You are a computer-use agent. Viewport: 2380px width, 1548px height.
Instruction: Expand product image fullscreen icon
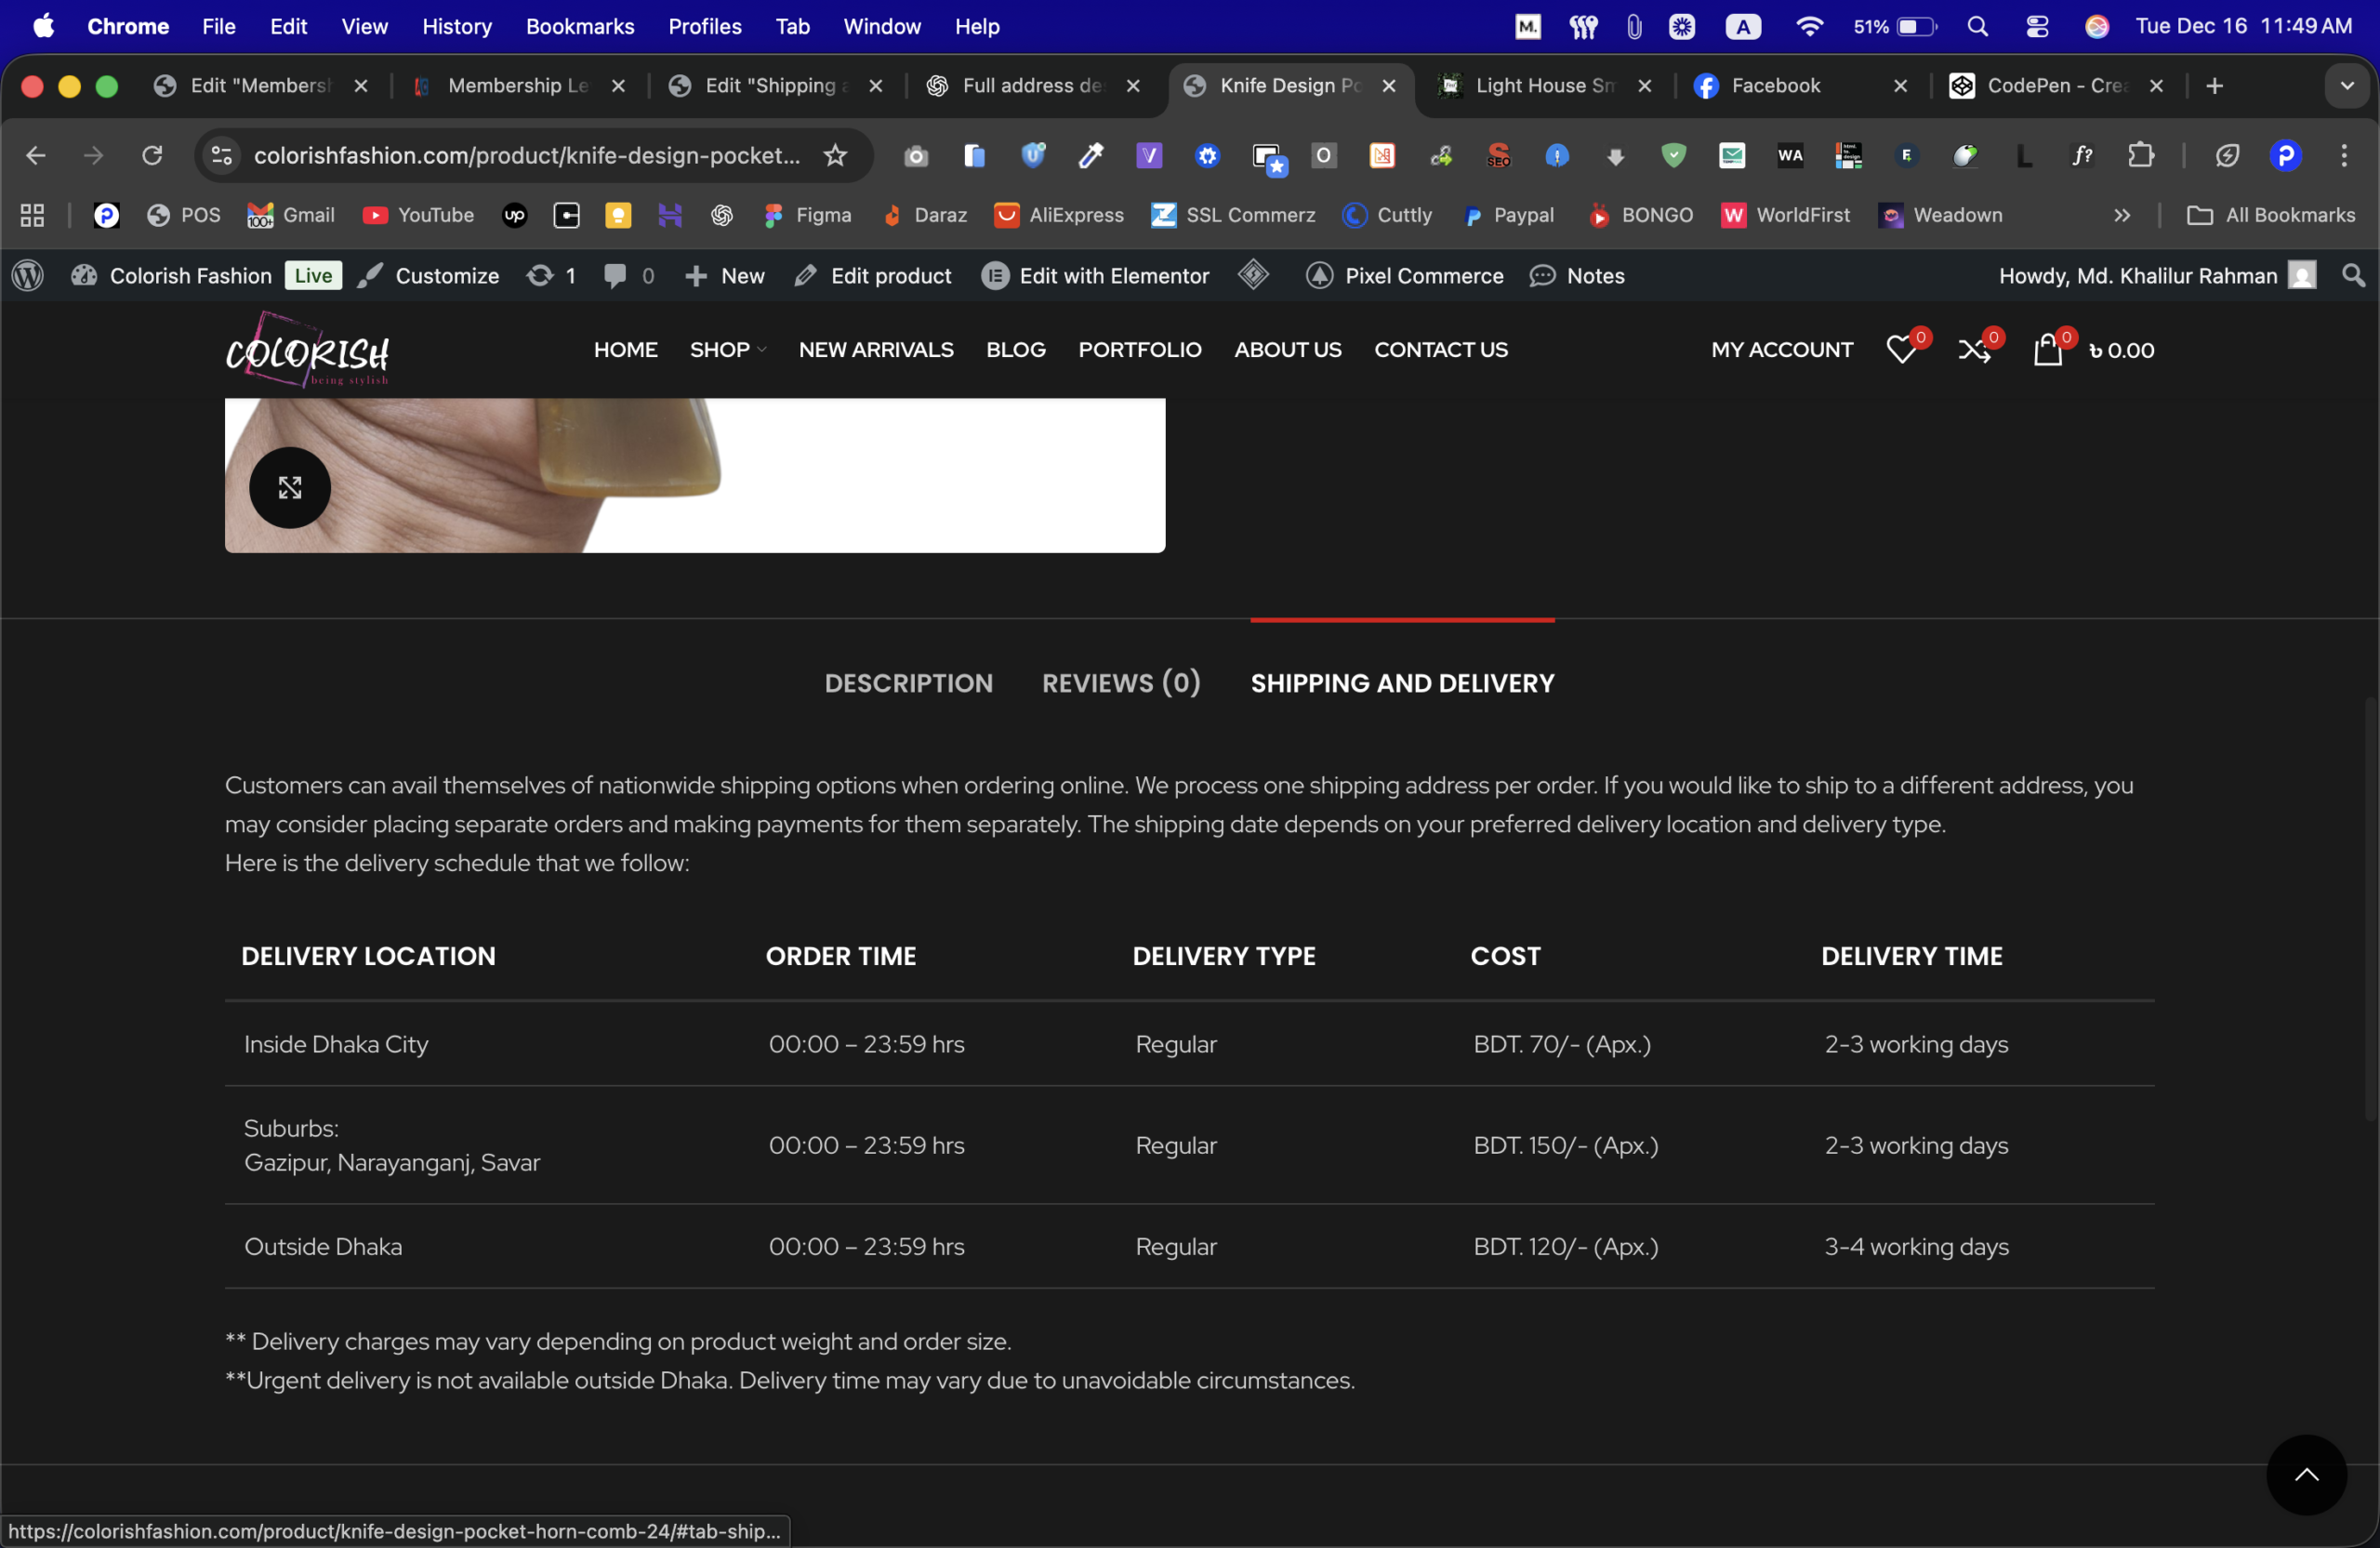tap(290, 487)
